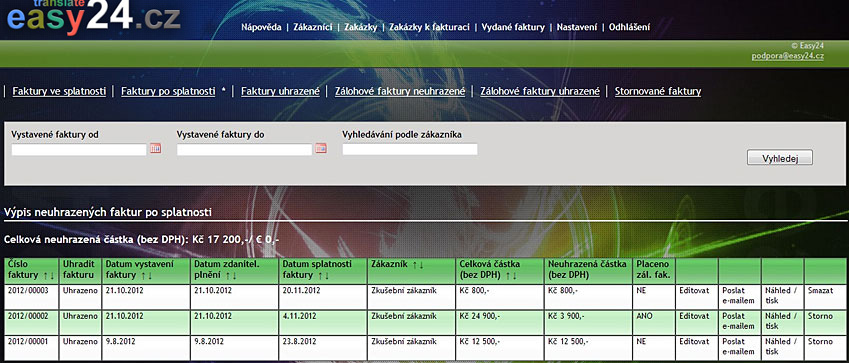Focus Vyhledávání podle zákazníka input field
849x363 pixels.
click(410, 149)
